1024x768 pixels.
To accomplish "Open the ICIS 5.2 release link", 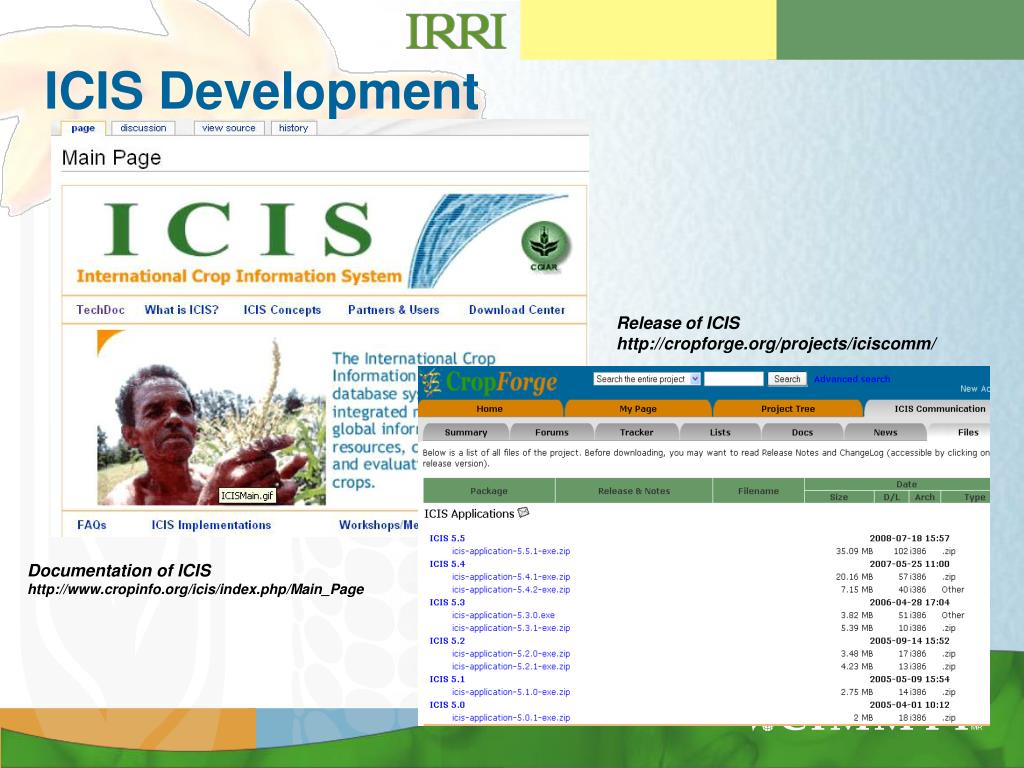I will (447, 641).
